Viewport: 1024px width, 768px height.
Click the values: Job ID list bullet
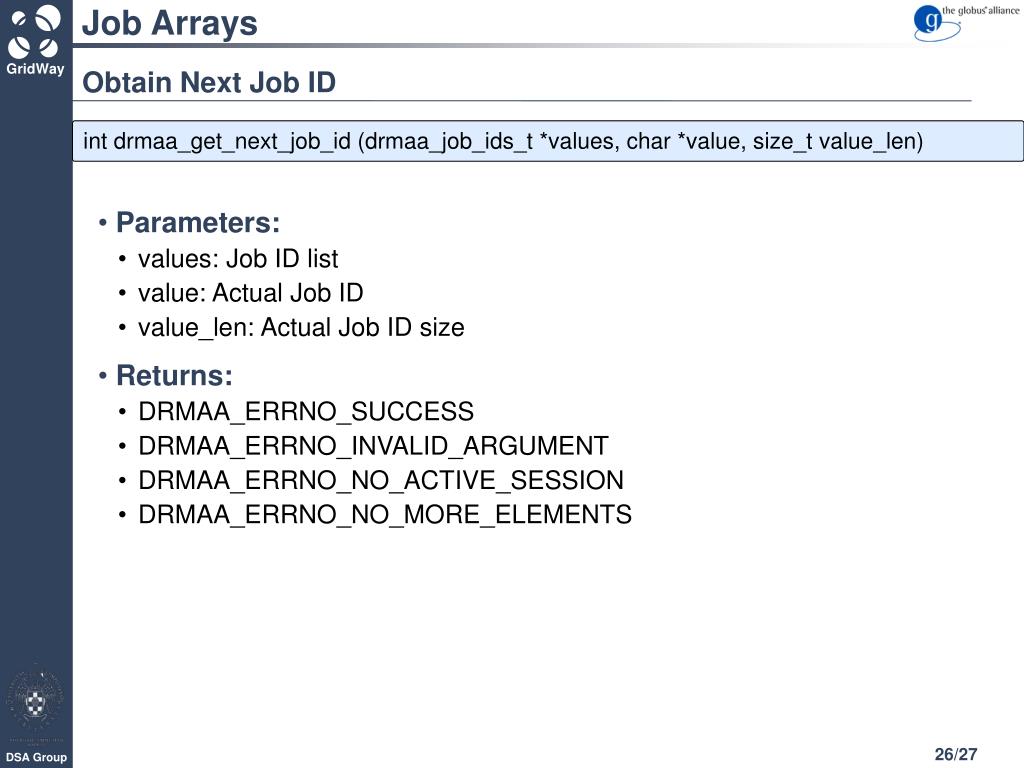238,259
